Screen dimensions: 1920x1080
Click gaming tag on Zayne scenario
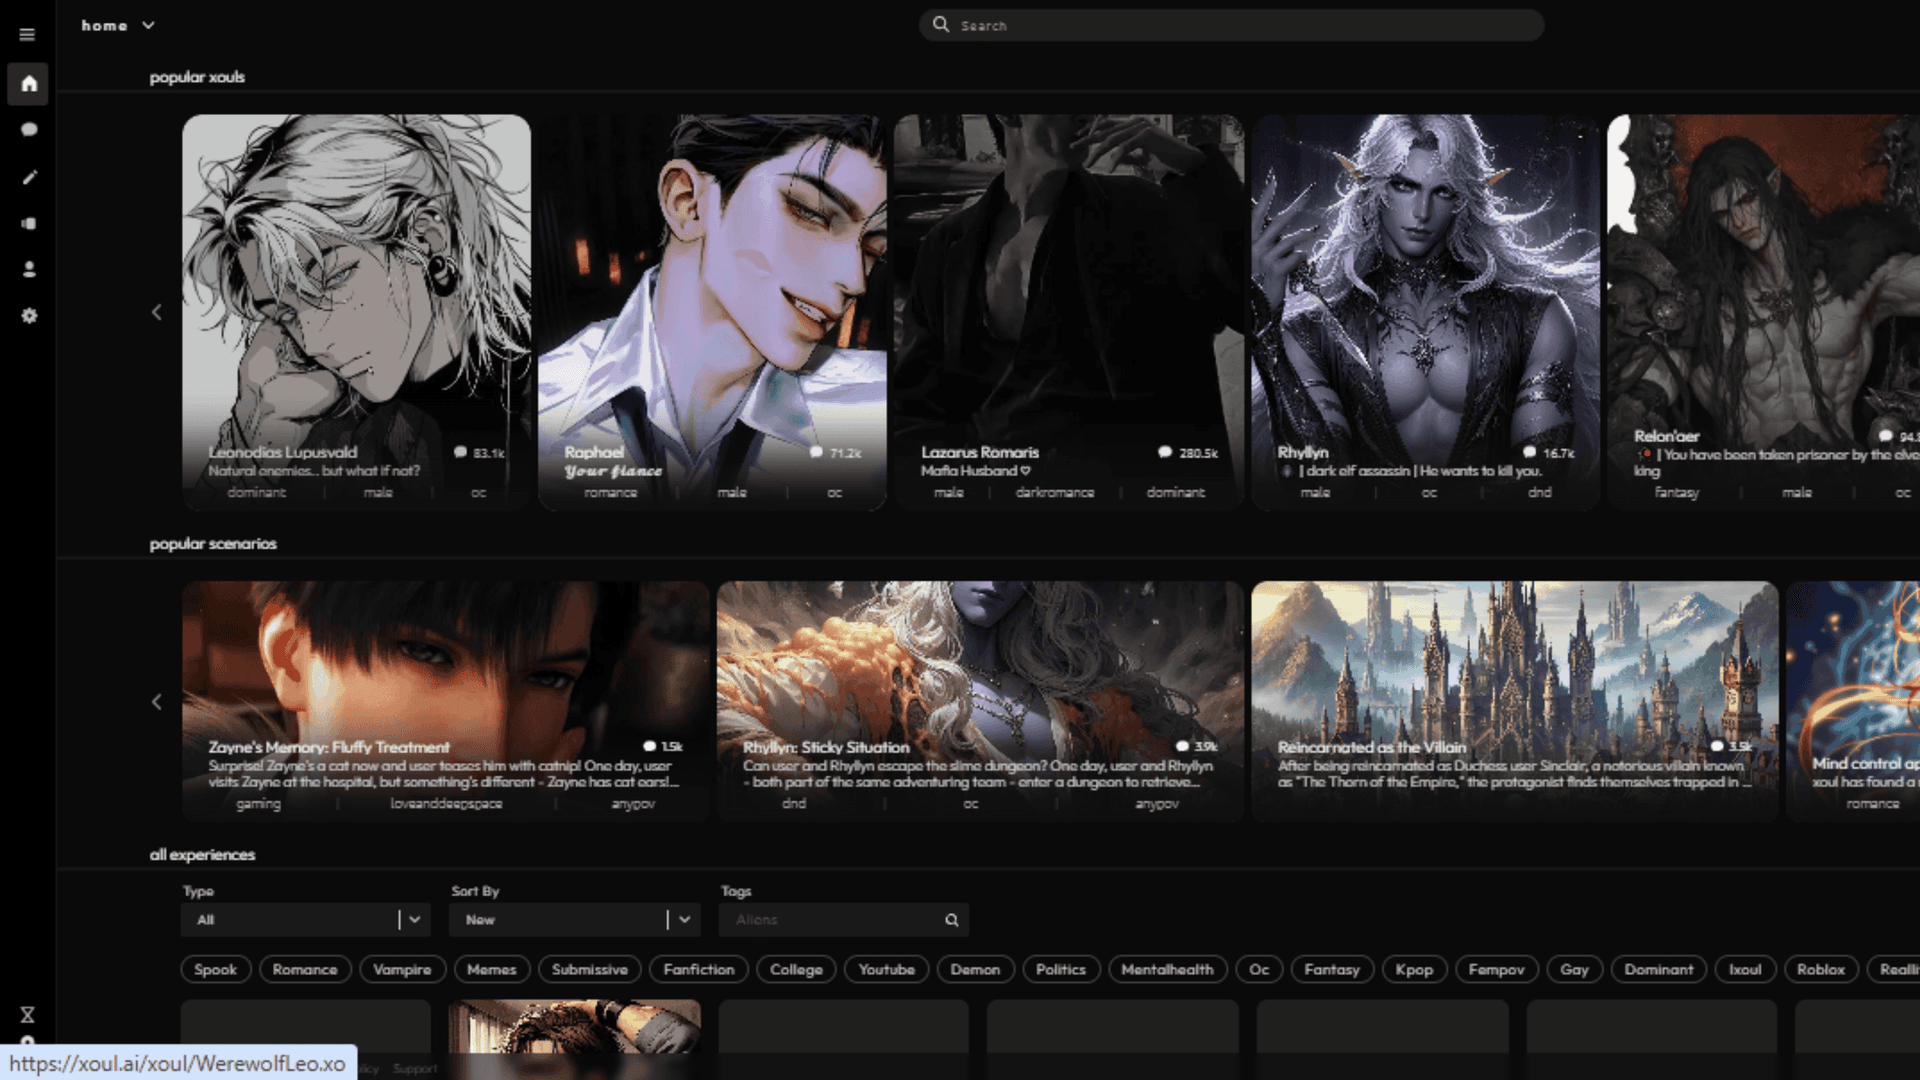pyautogui.click(x=258, y=804)
